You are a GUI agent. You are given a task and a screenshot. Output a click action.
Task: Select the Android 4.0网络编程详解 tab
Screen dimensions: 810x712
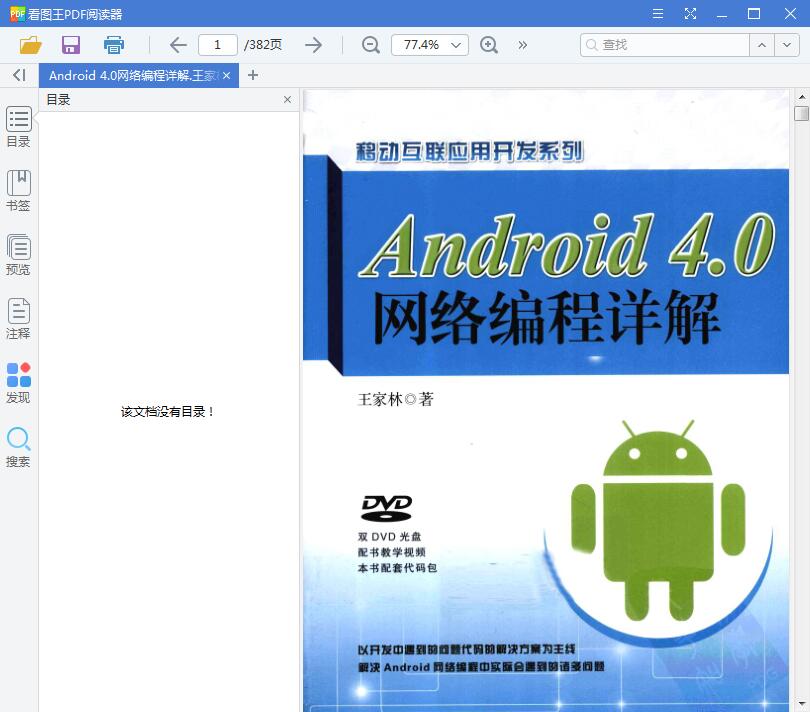[x=130, y=75]
